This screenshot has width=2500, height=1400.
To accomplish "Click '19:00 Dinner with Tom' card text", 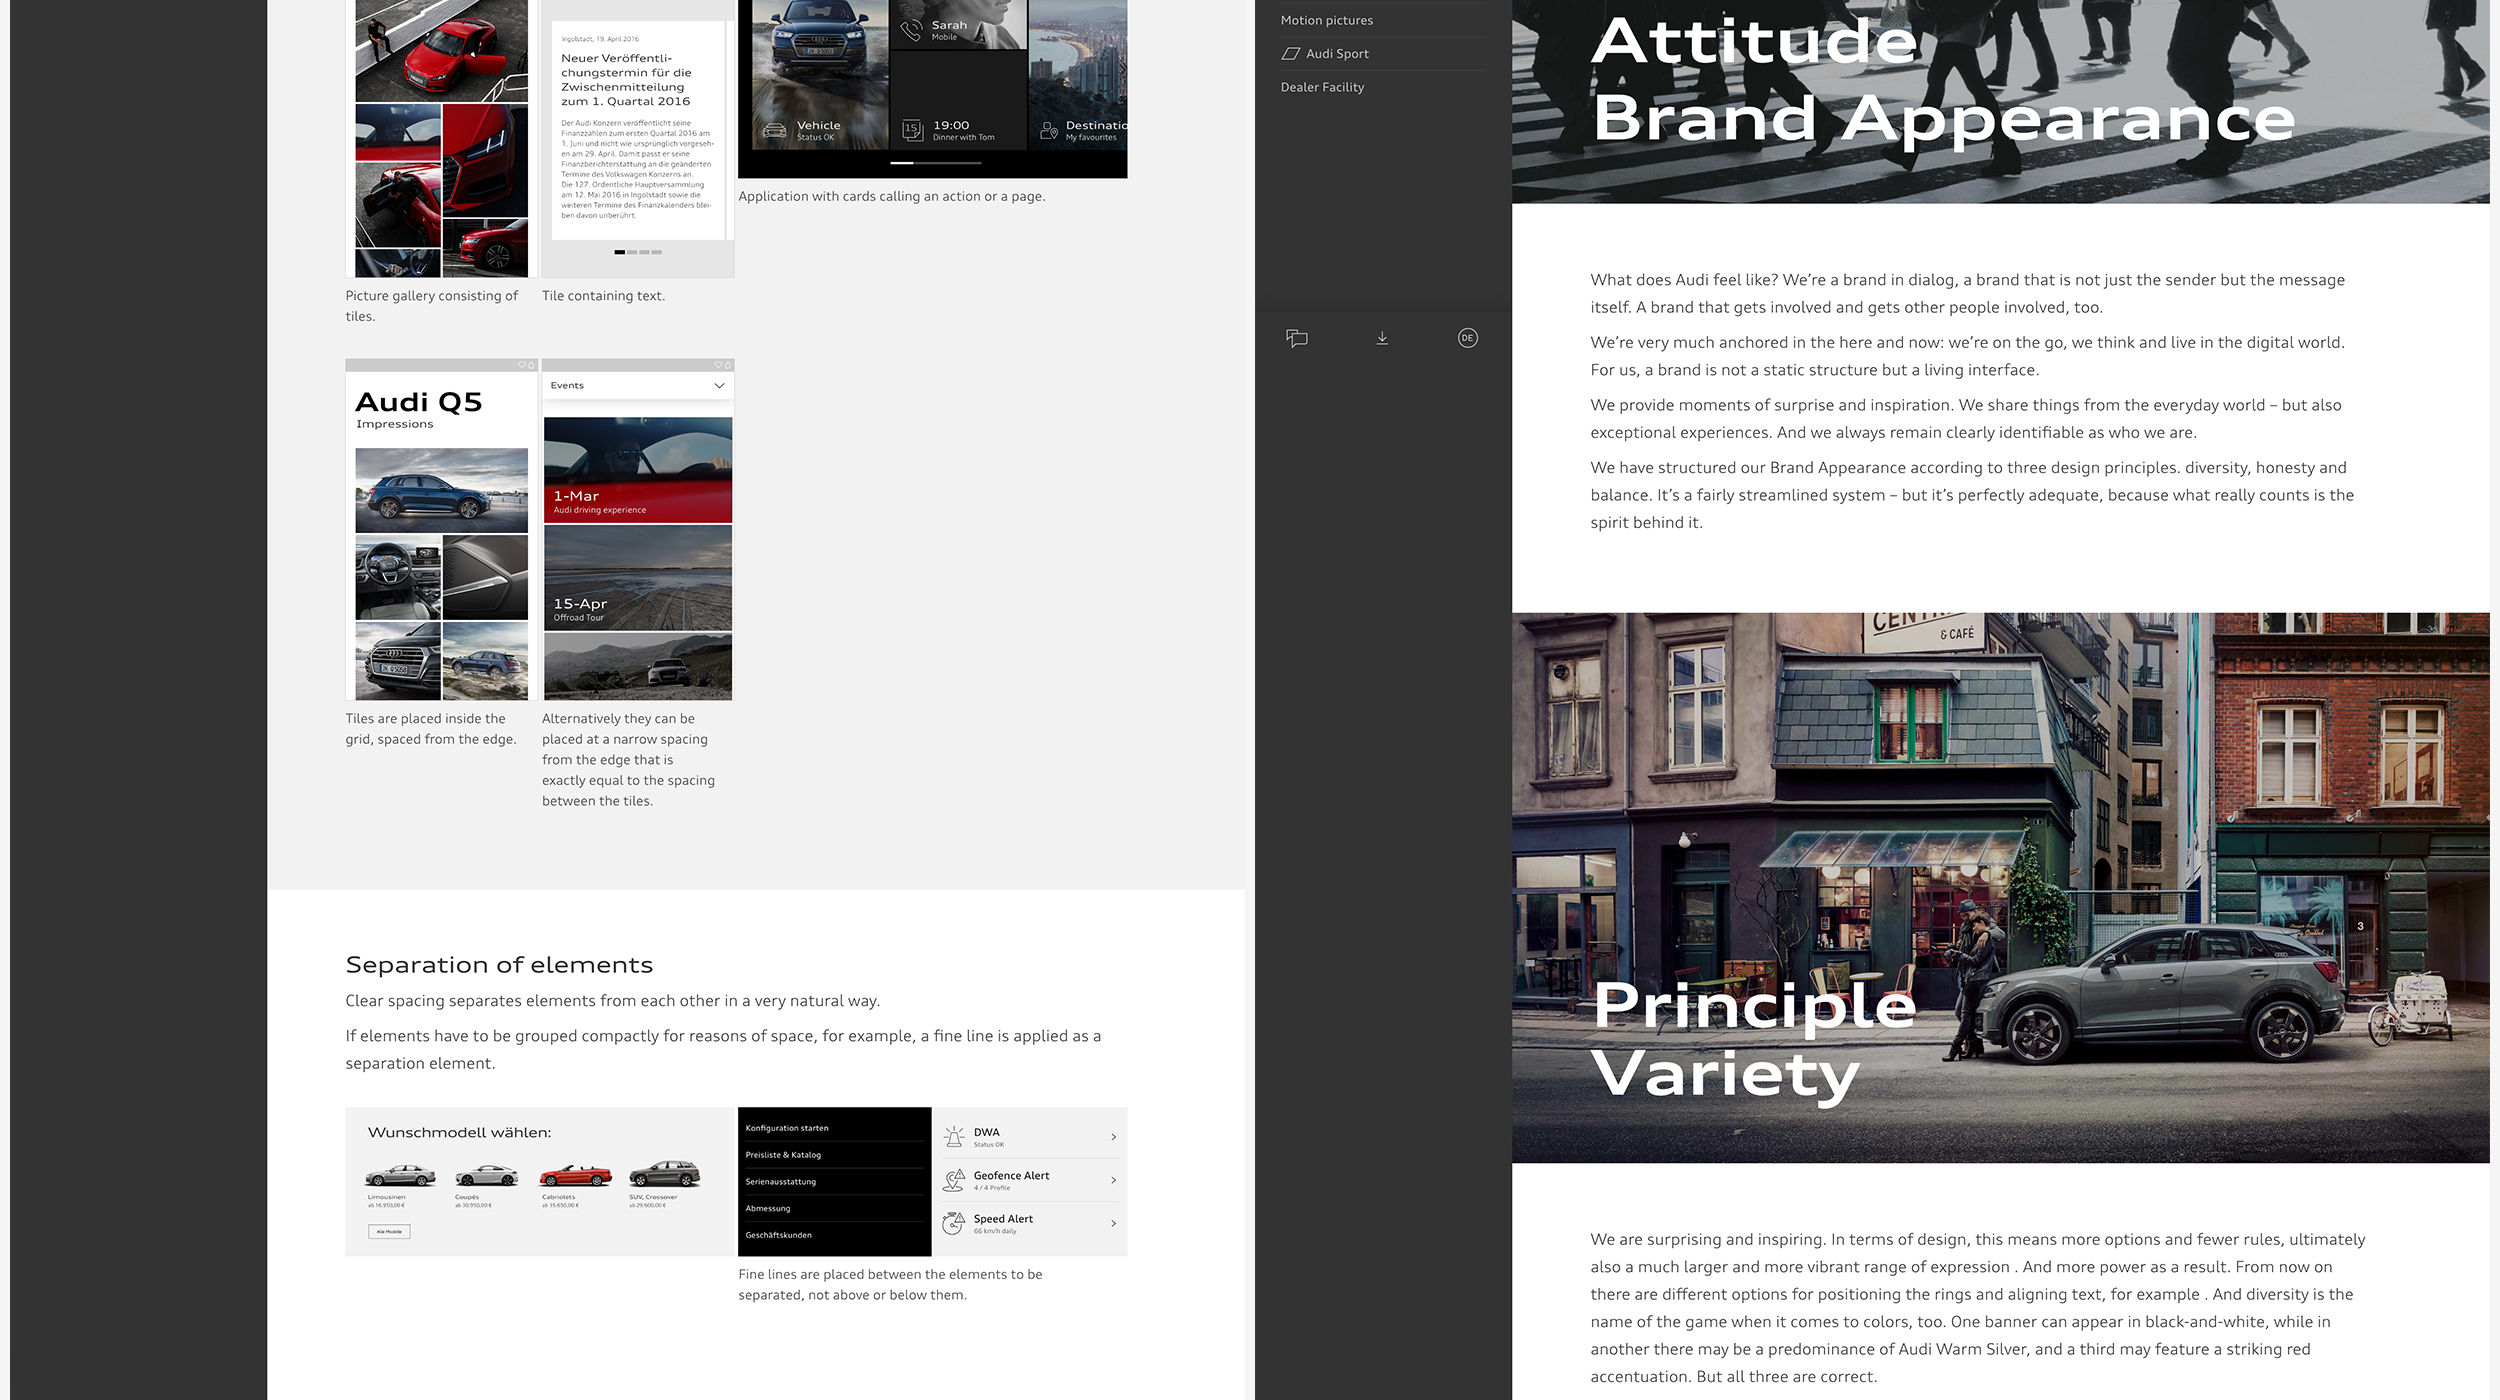I will coord(963,130).
